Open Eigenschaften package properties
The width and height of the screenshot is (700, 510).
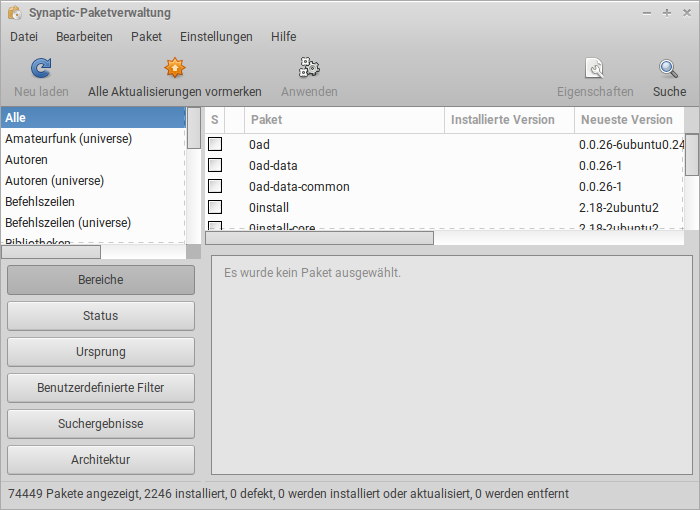pos(595,68)
